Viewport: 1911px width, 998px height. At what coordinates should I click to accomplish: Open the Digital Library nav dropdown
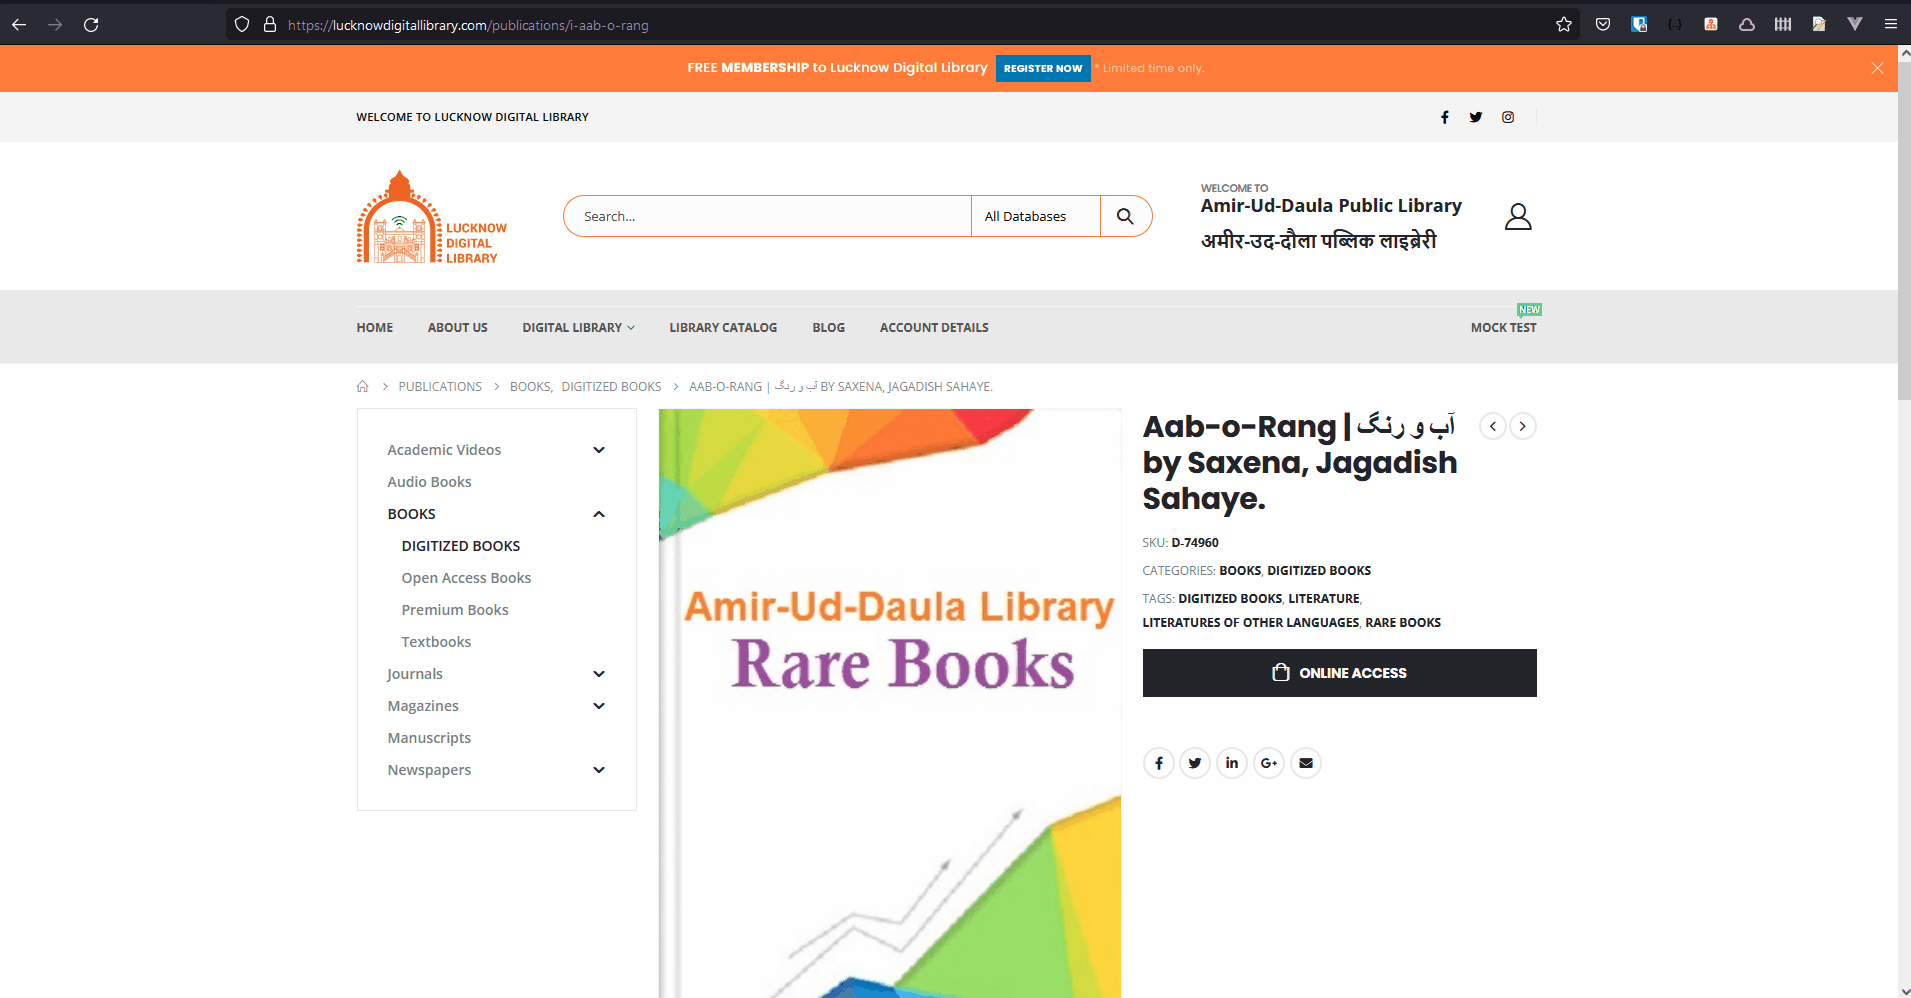point(578,328)
